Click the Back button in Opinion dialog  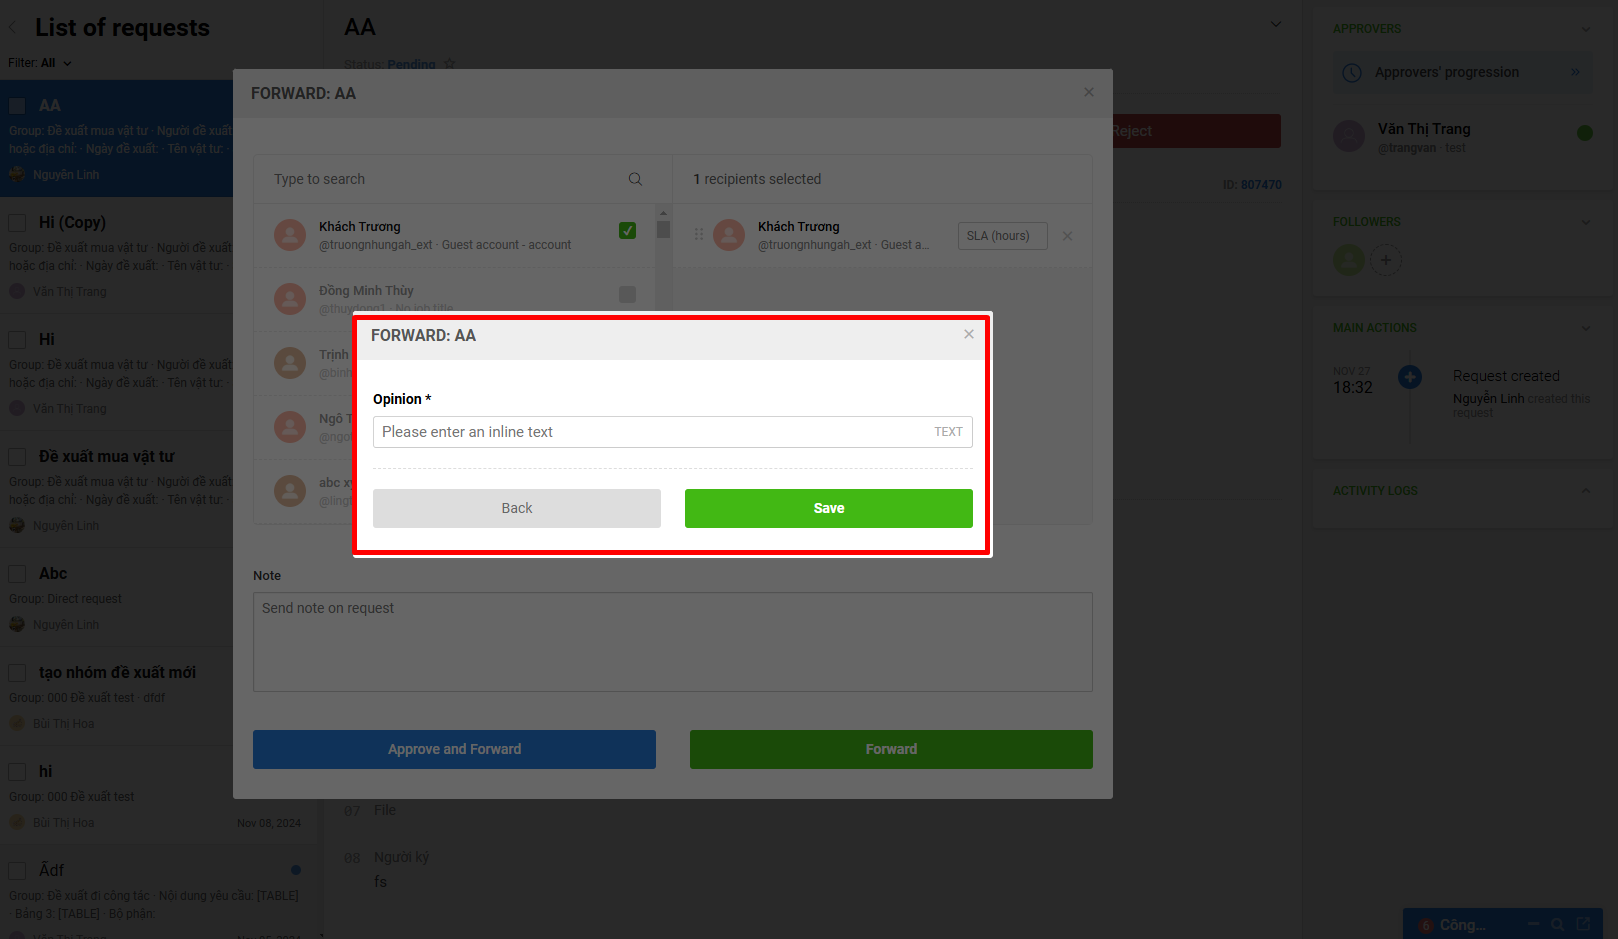[x=516, y=508]
